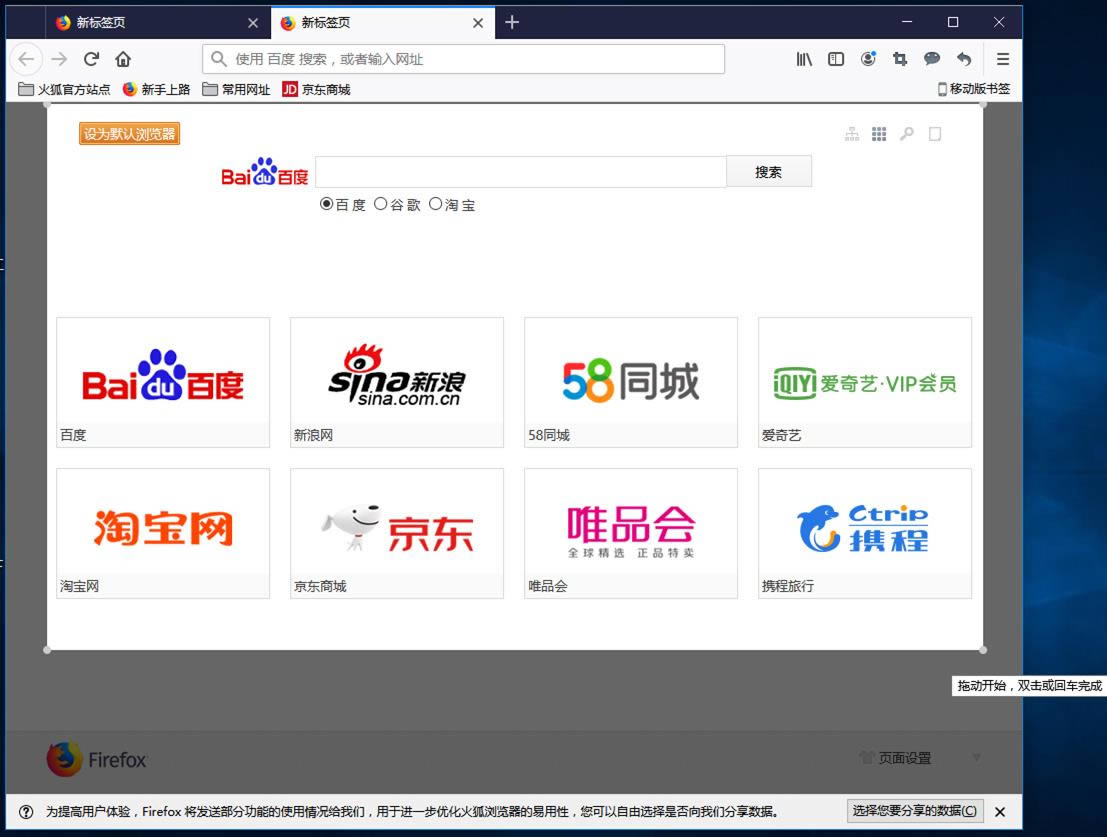
Task: Open the 京东商城 site tile
Action: pos(397,534)
